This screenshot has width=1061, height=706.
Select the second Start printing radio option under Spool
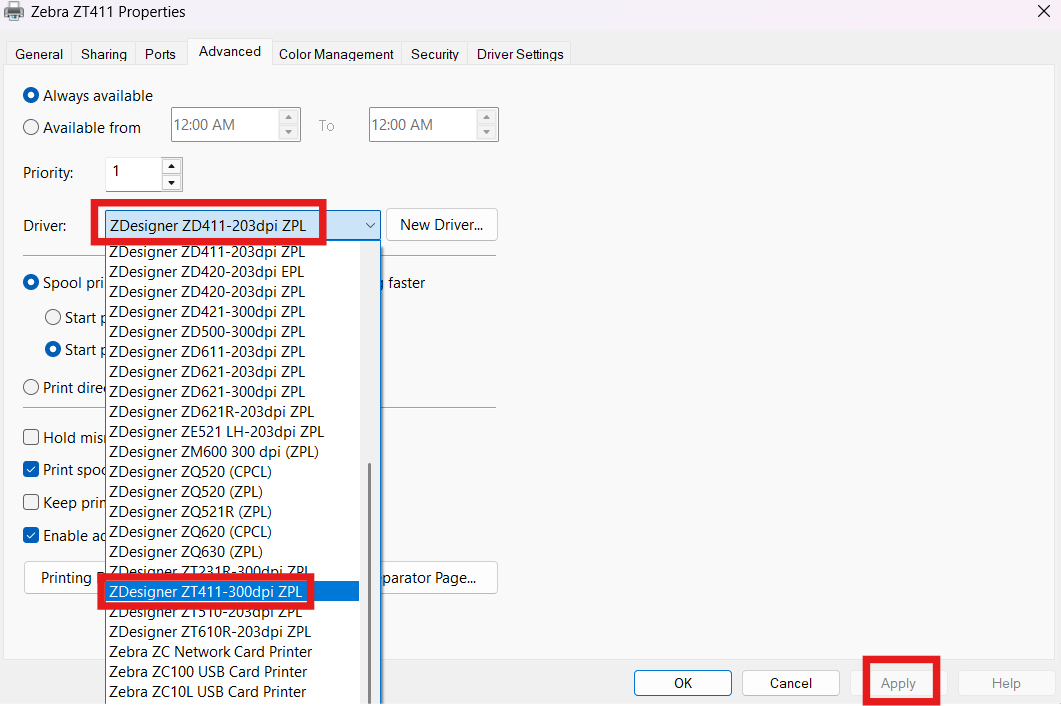tap(52, 349)
